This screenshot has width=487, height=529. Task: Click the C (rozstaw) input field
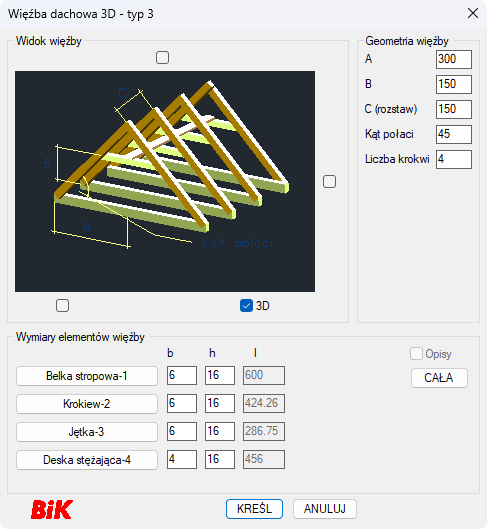(x=454, y=109)
